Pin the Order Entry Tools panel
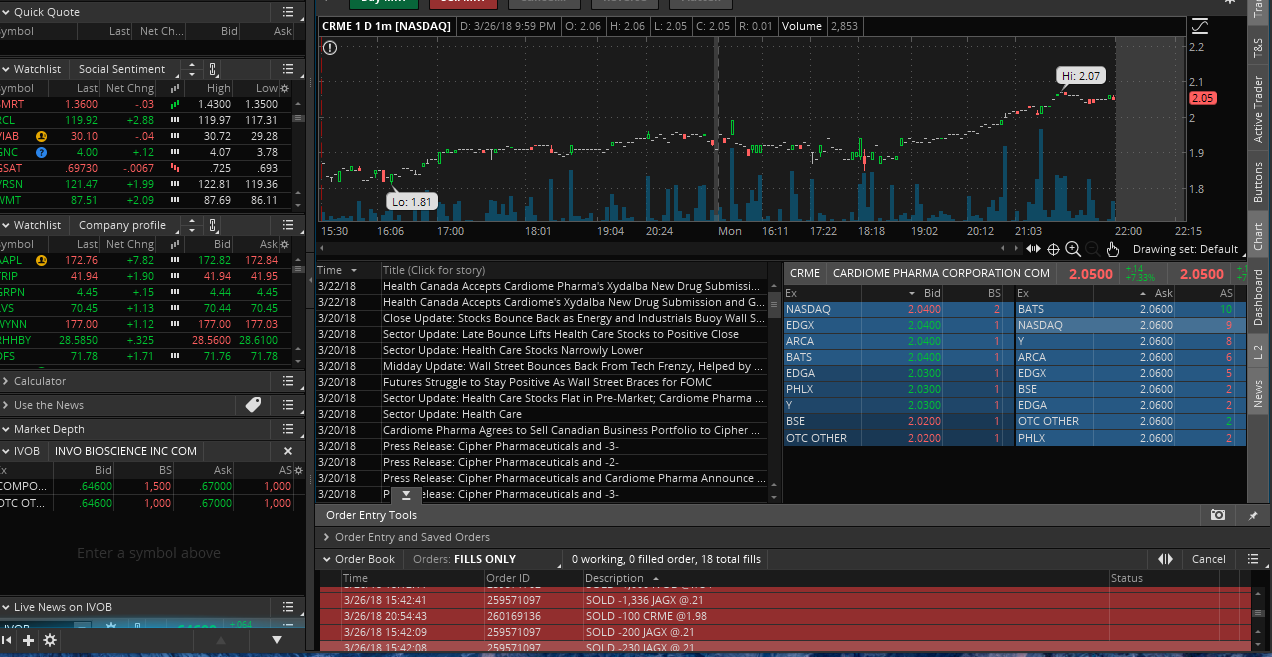 coord(1253,515)
